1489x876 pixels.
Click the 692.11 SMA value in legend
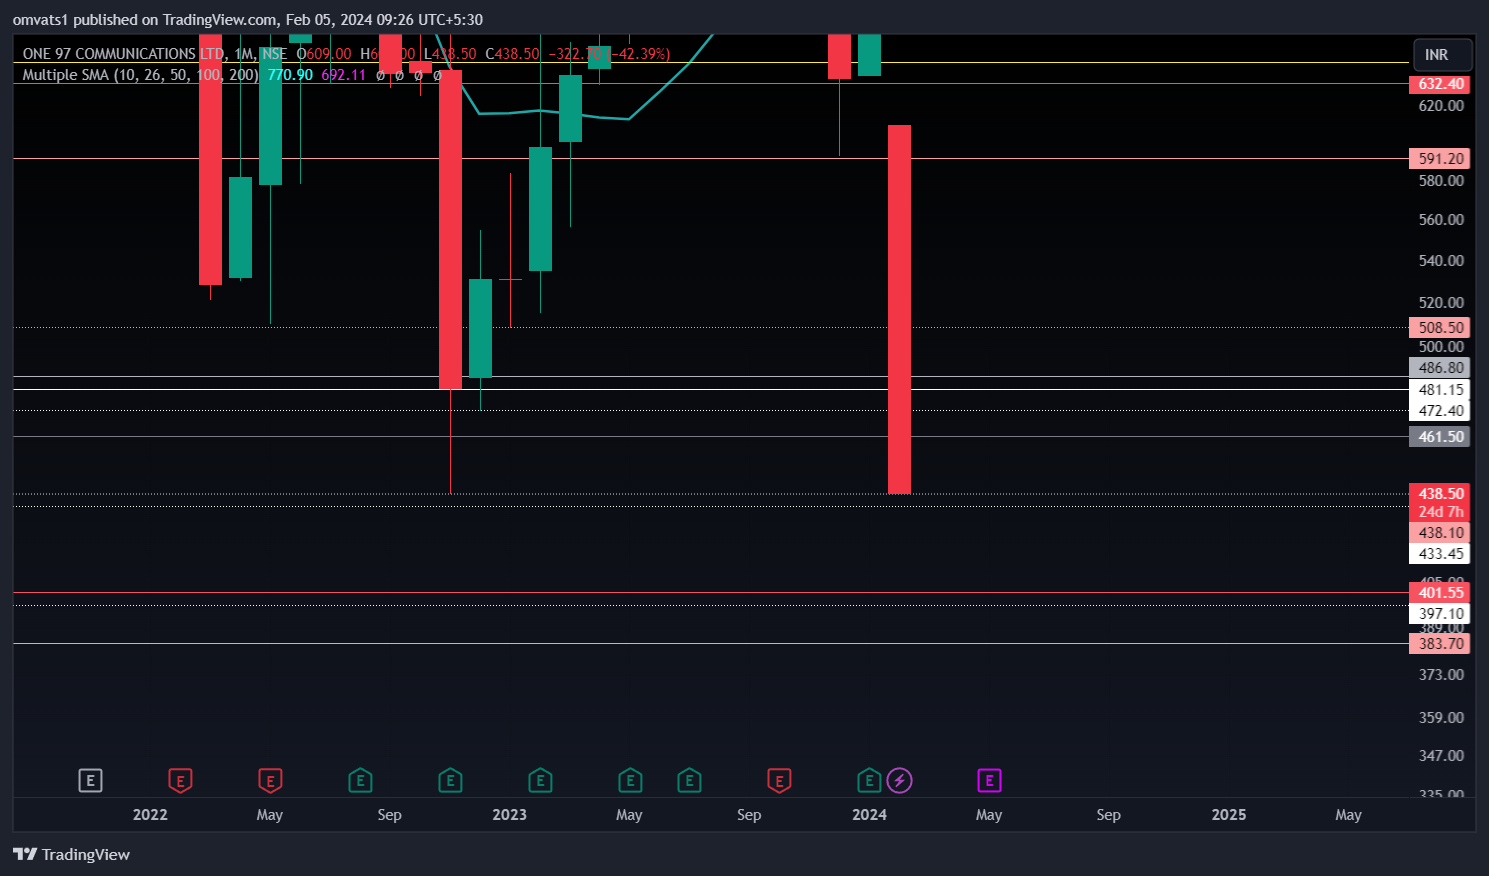click(343, 75)
